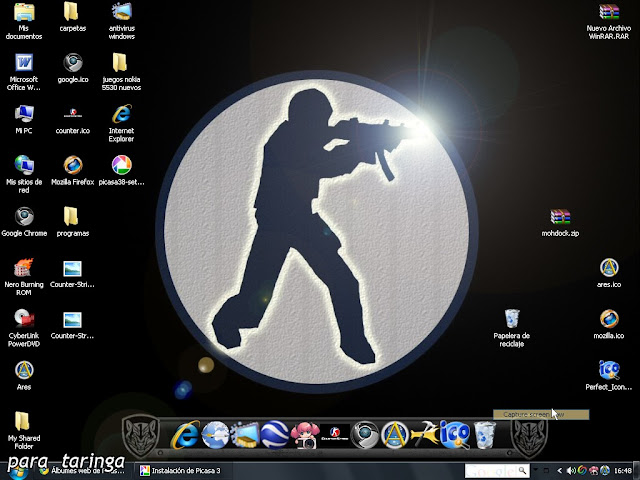The height and width of the screenshot is (480, 640).
Task: Launch Microsoft Office Word shortcut
Action: click(x=24, y=72)
